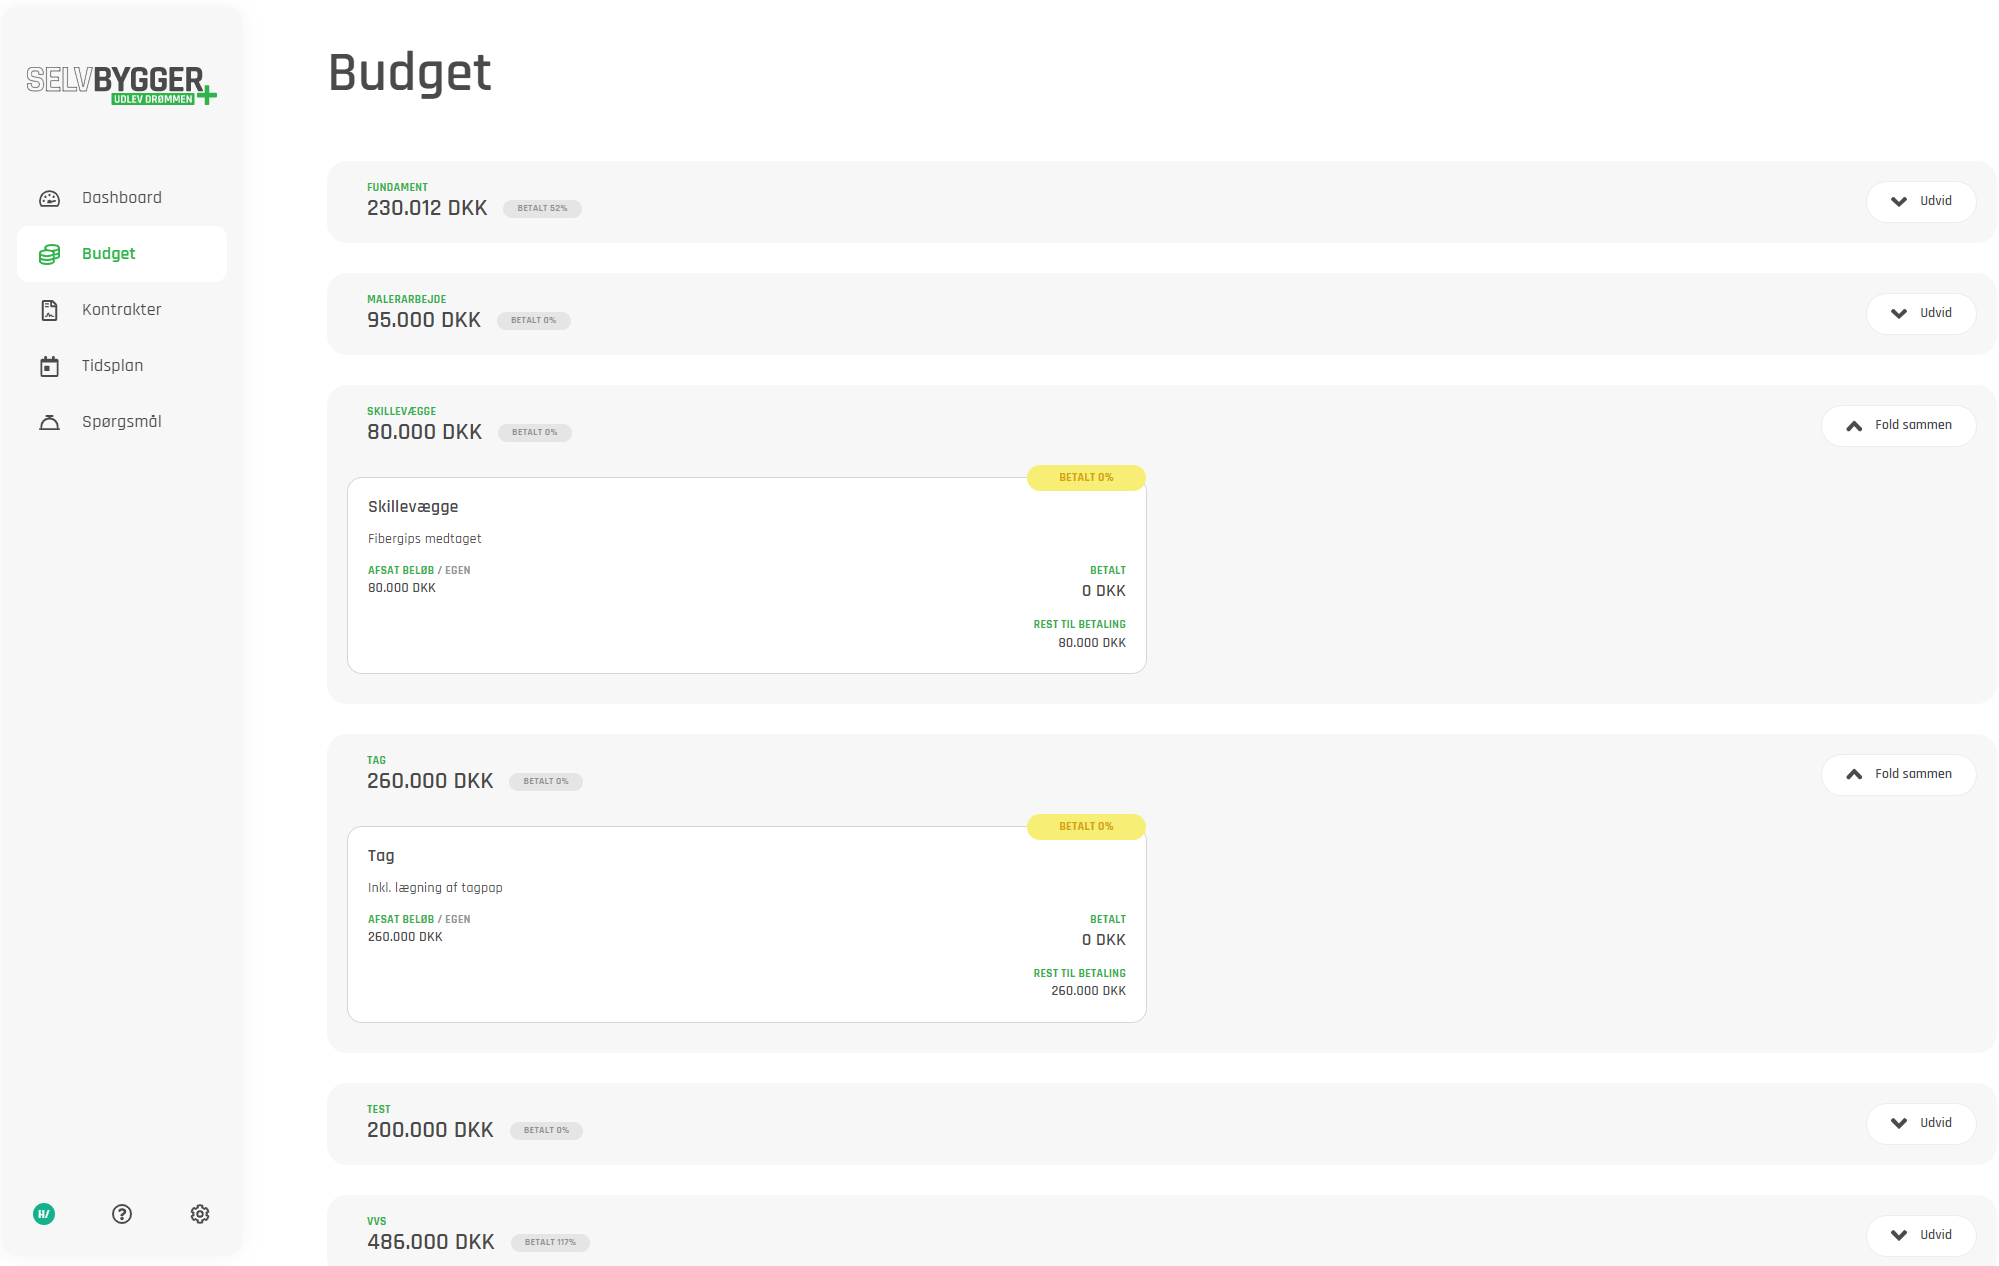Expand the Fundament budget section
The image size is (1999, 1266).
pos(1921,201)
